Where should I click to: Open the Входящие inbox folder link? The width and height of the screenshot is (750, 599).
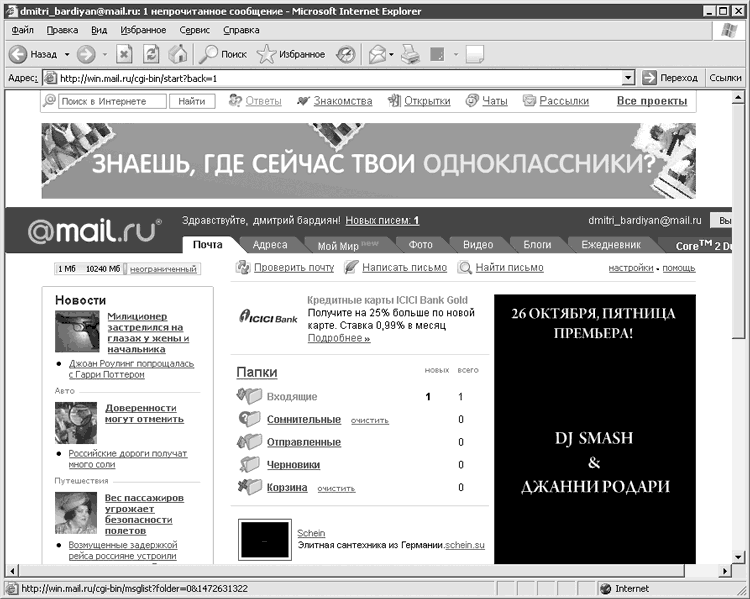(291, 397)
